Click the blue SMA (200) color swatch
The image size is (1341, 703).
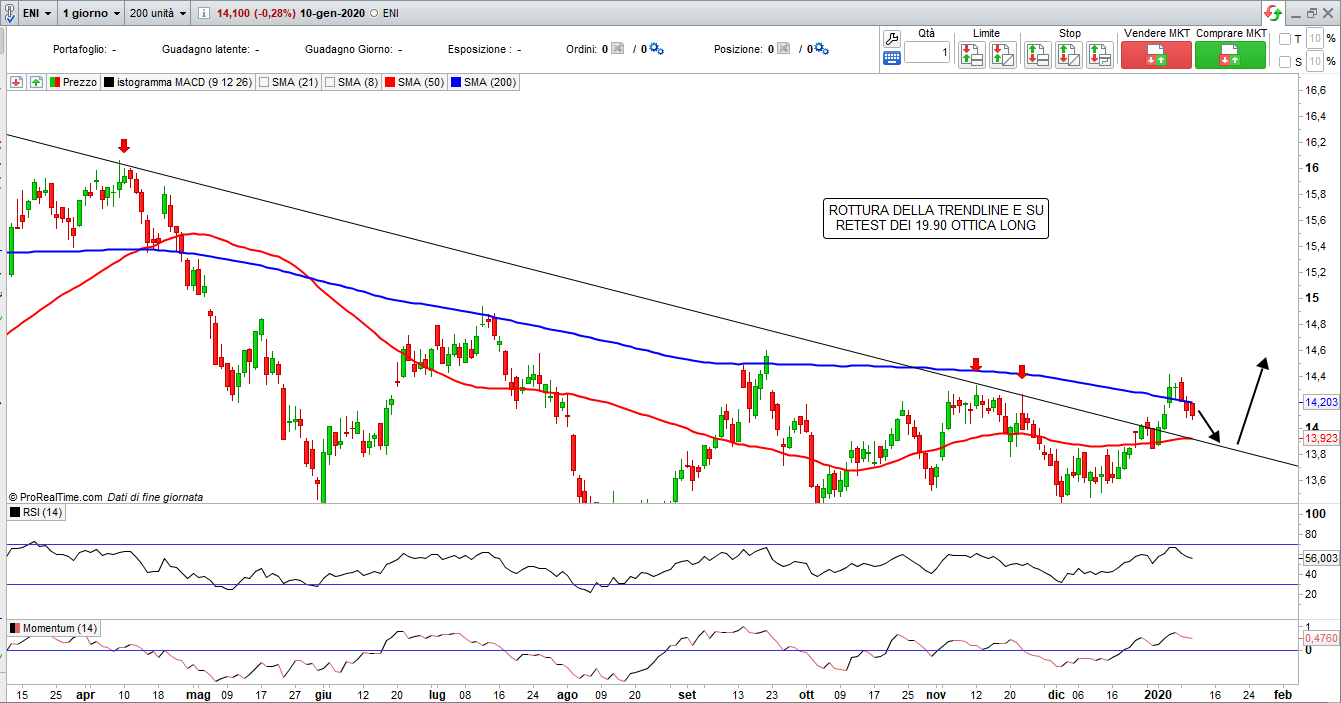[x=456, y=82]
